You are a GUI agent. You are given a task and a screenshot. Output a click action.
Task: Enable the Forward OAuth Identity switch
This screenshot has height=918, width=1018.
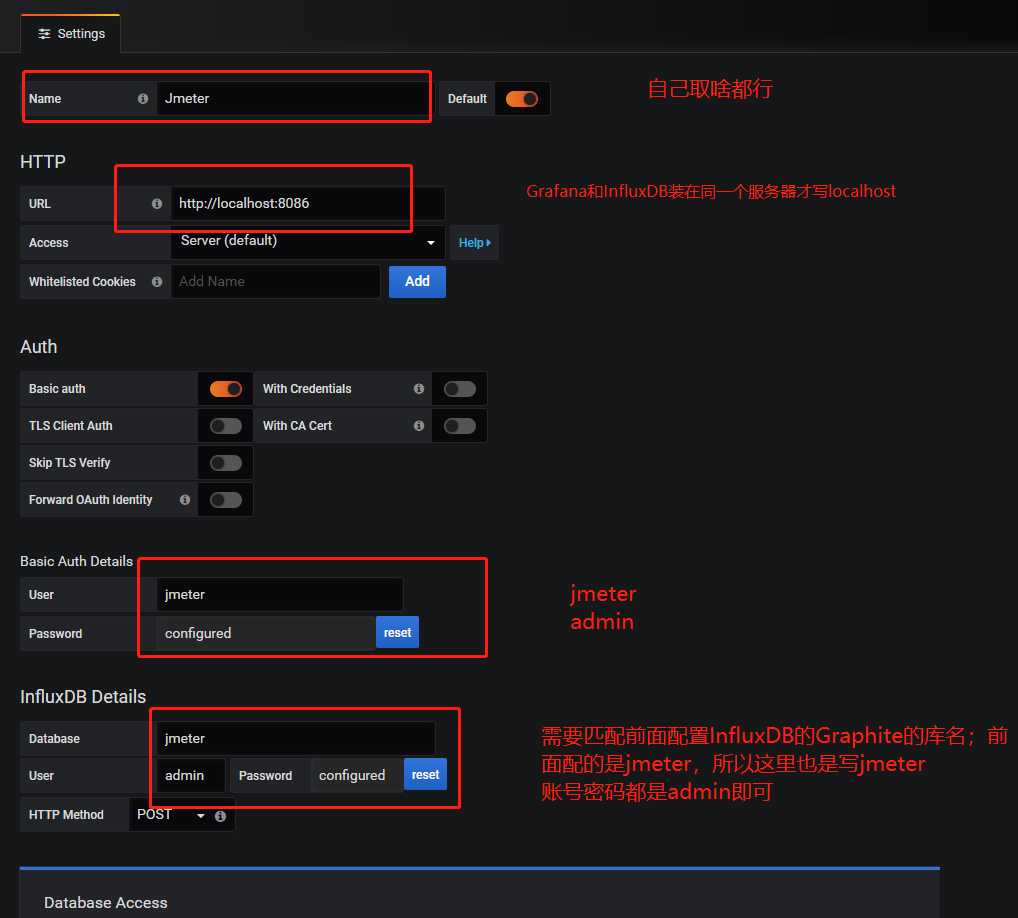[226, 500]
